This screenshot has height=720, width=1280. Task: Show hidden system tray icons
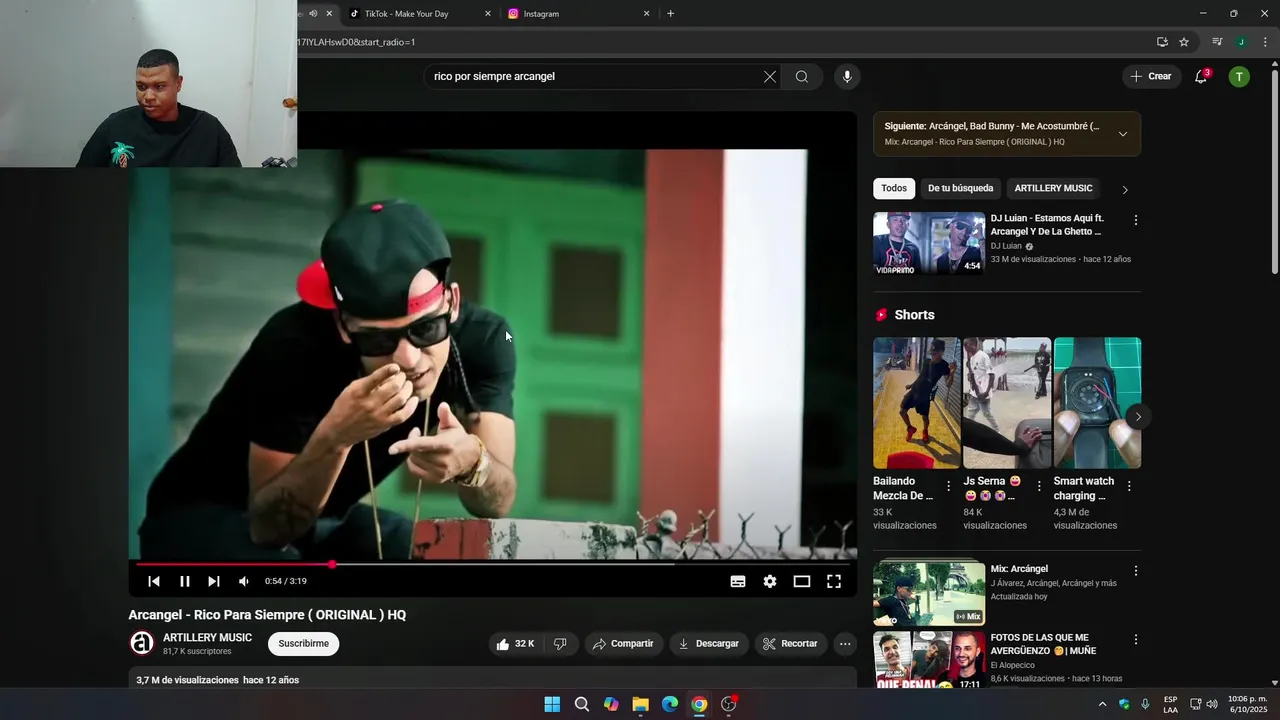point(1103,704)
